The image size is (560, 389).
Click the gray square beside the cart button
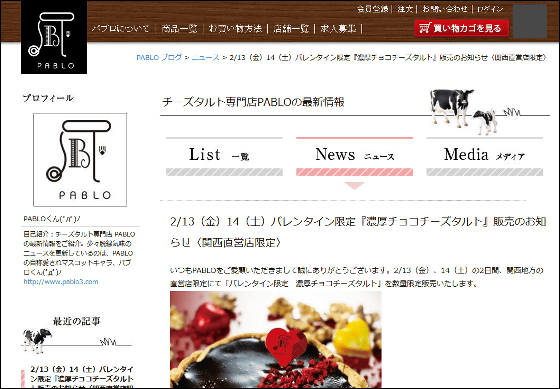pos(530,21)
